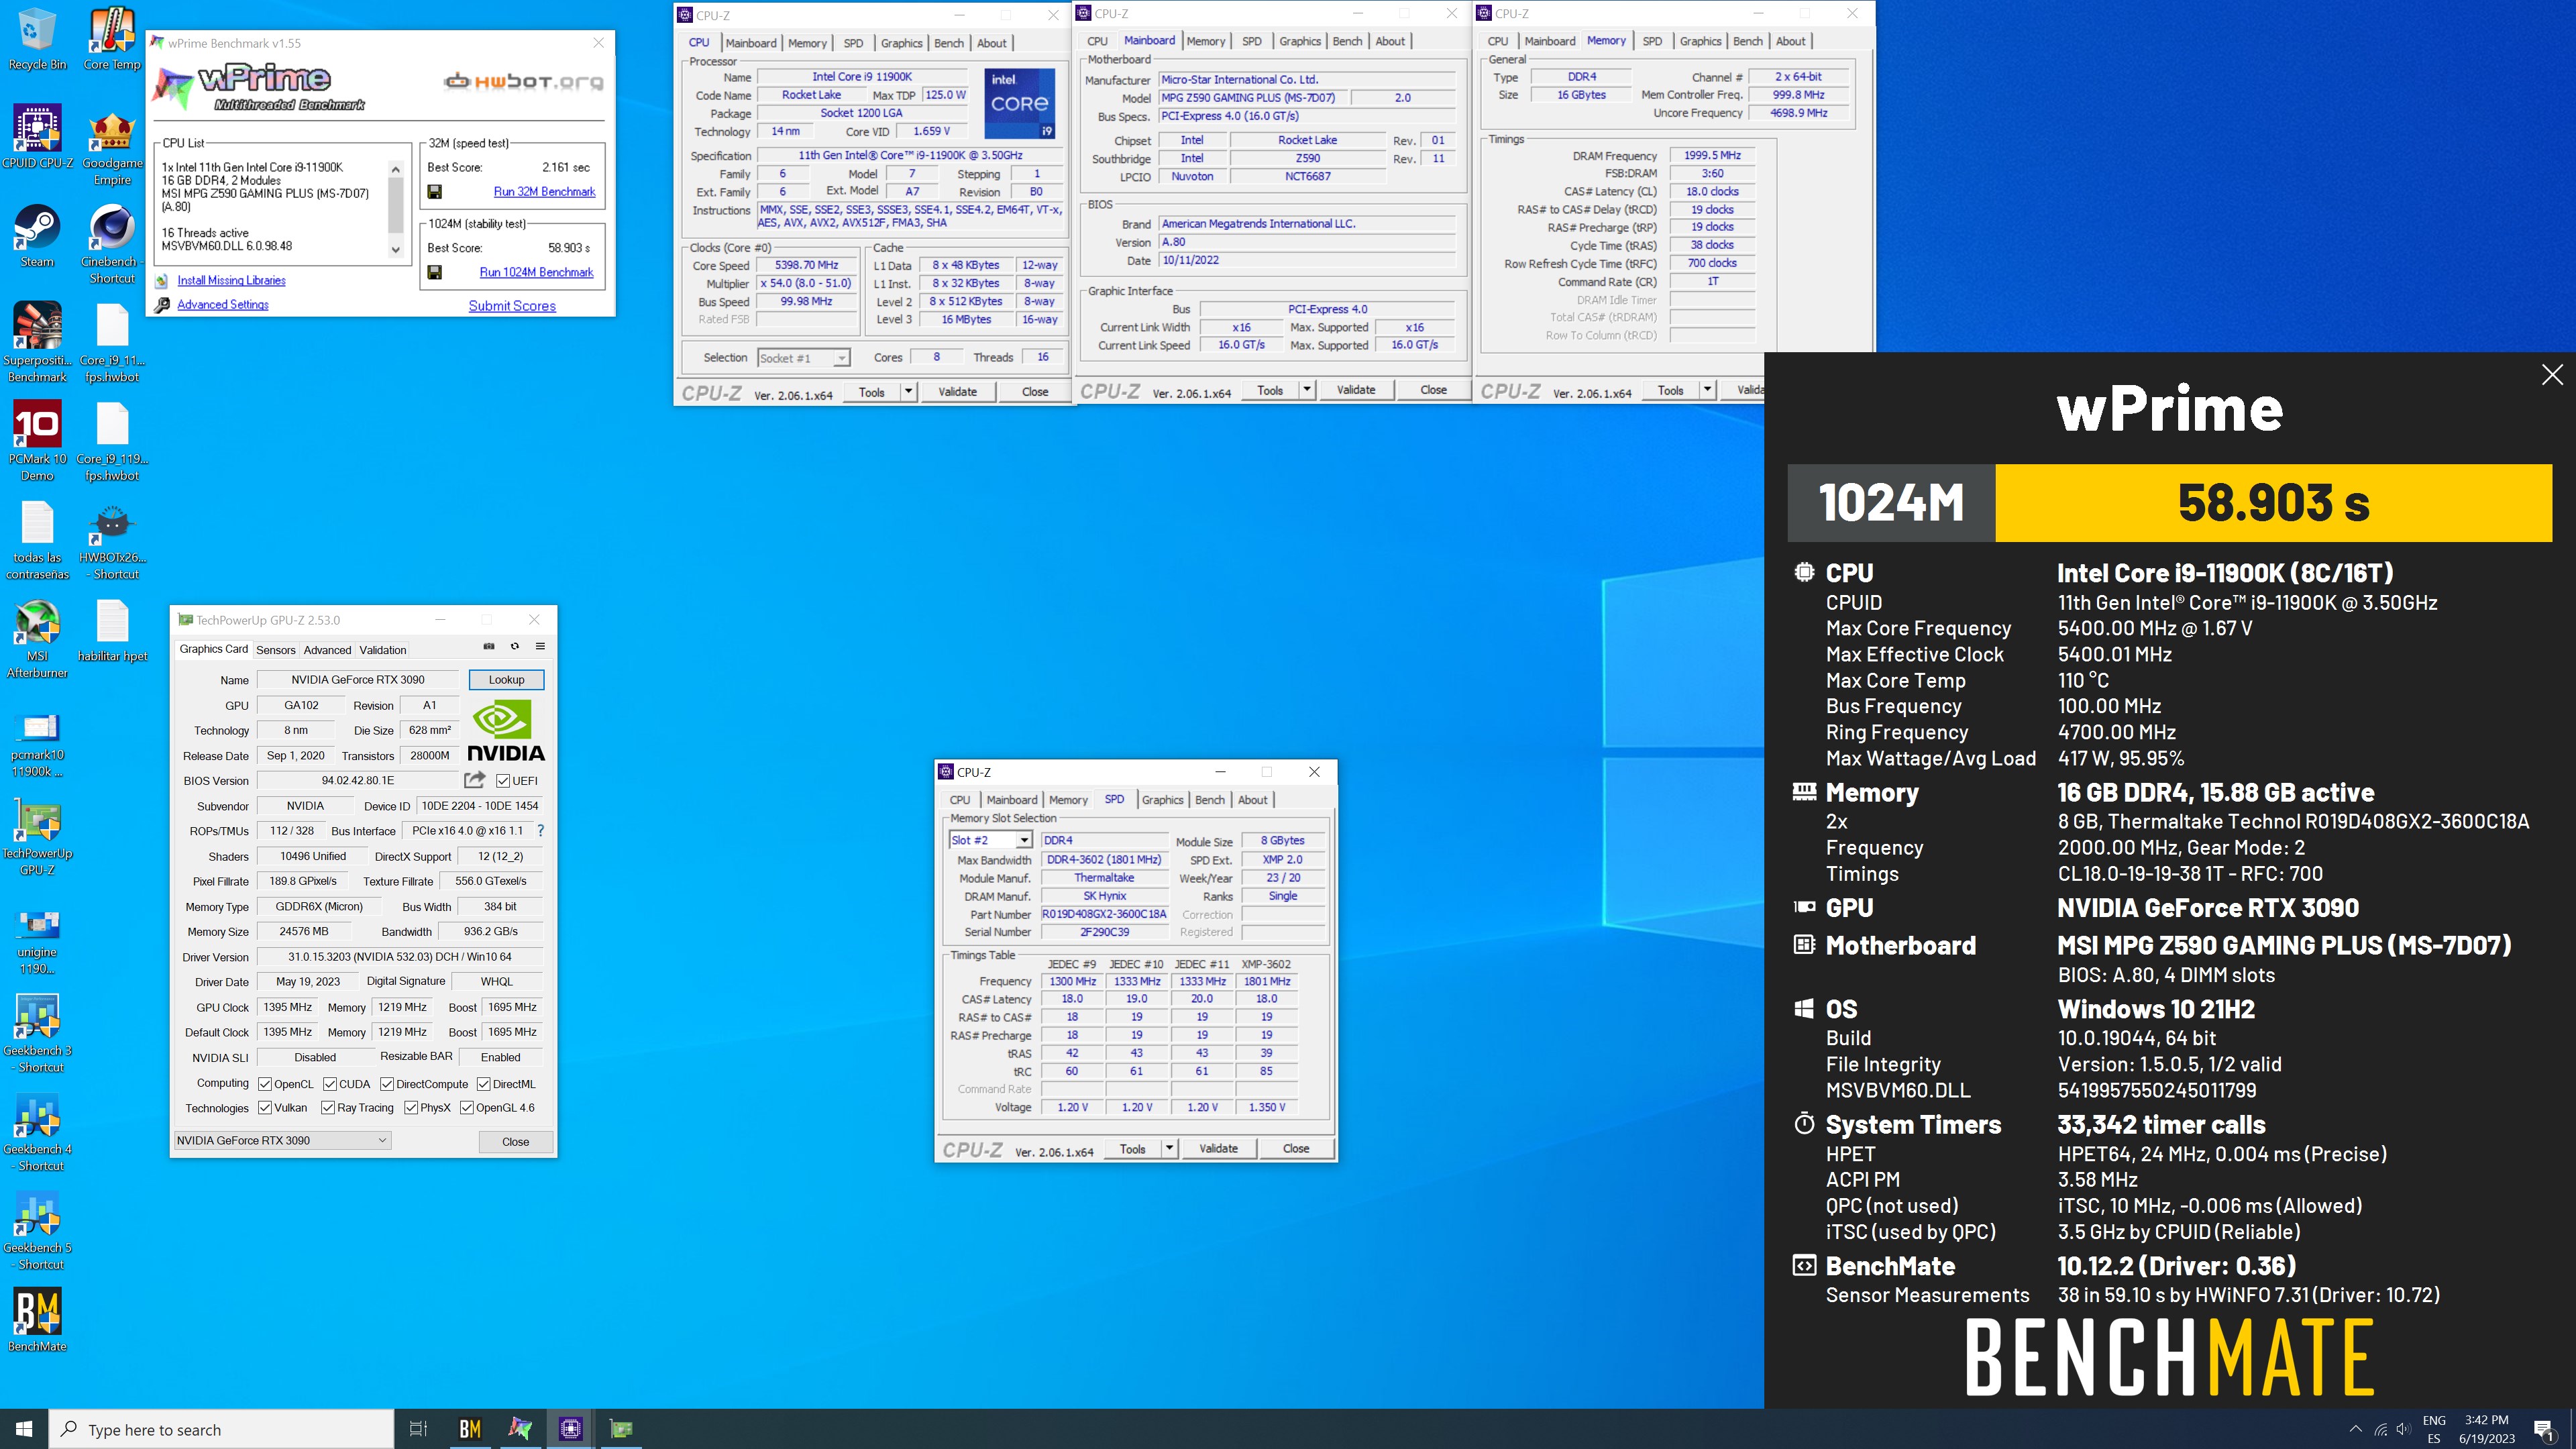Open Superposition Benchmark desktop icon
The width and height of the screenshot is (2576, 1449).
pos(37,342)
